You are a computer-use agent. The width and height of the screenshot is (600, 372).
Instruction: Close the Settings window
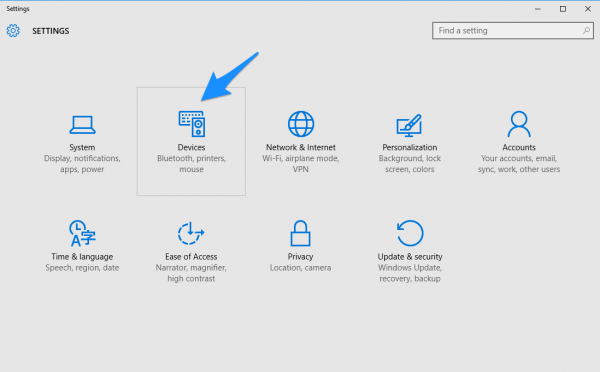pos(588,9)
